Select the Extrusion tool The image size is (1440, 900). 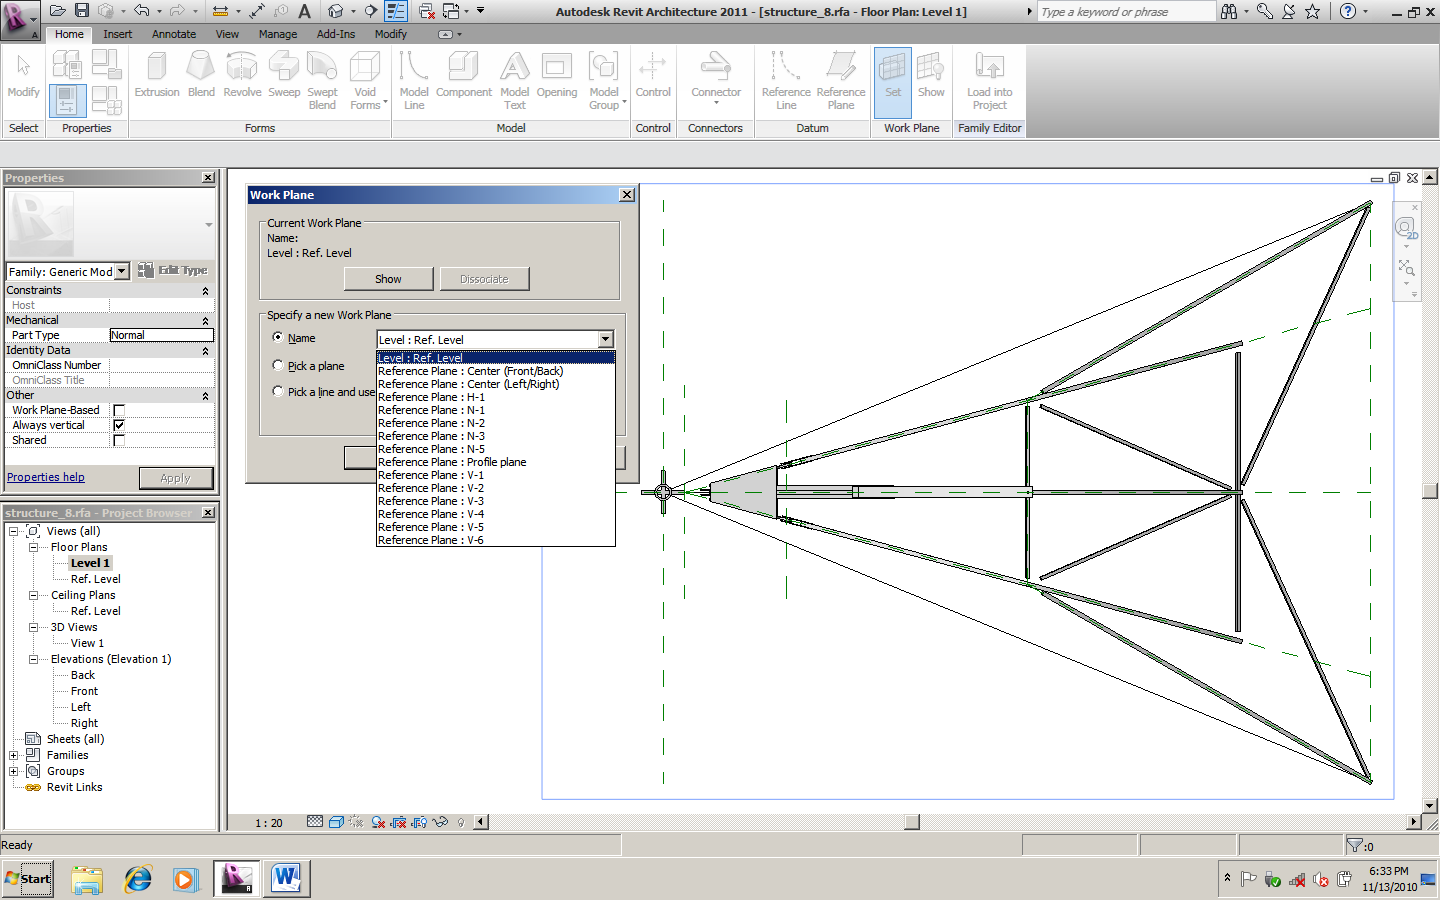click(157, 75)
